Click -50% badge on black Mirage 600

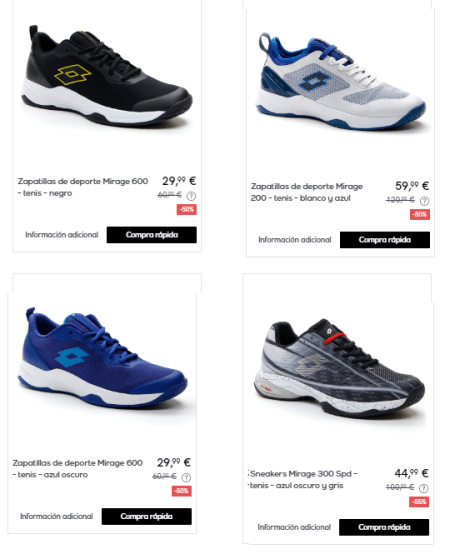click(187, 209)
